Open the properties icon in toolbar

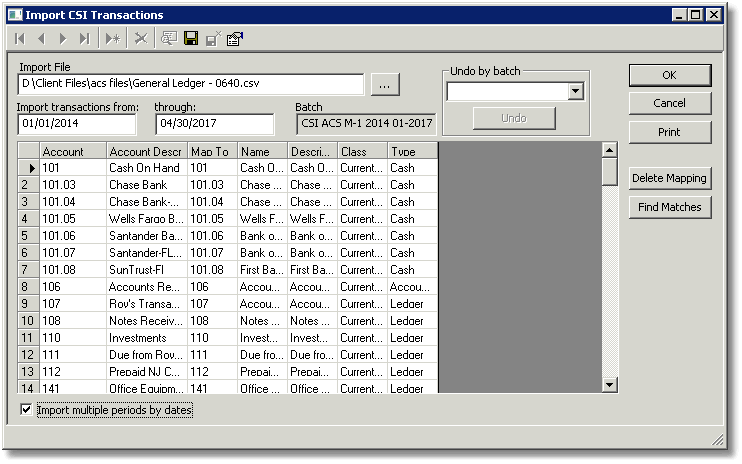tap(235, 39)
